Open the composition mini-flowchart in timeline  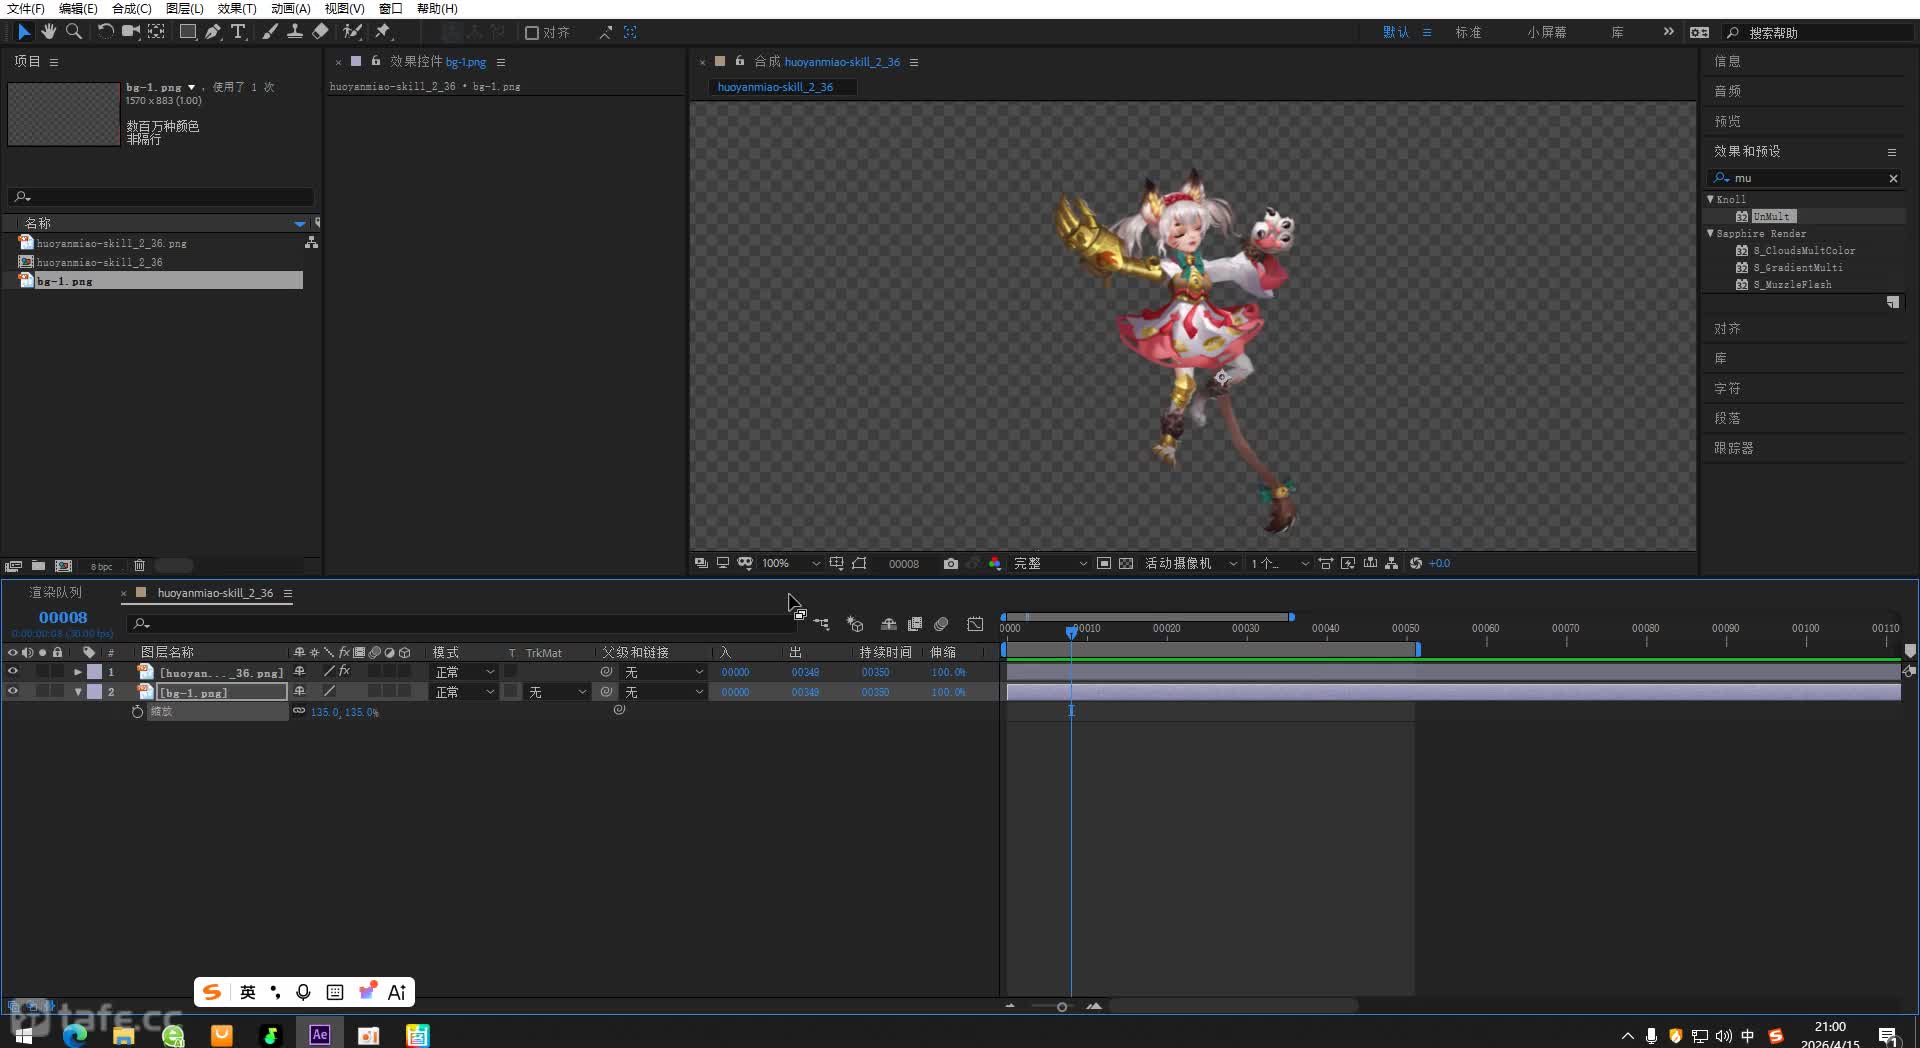(821, 624)
